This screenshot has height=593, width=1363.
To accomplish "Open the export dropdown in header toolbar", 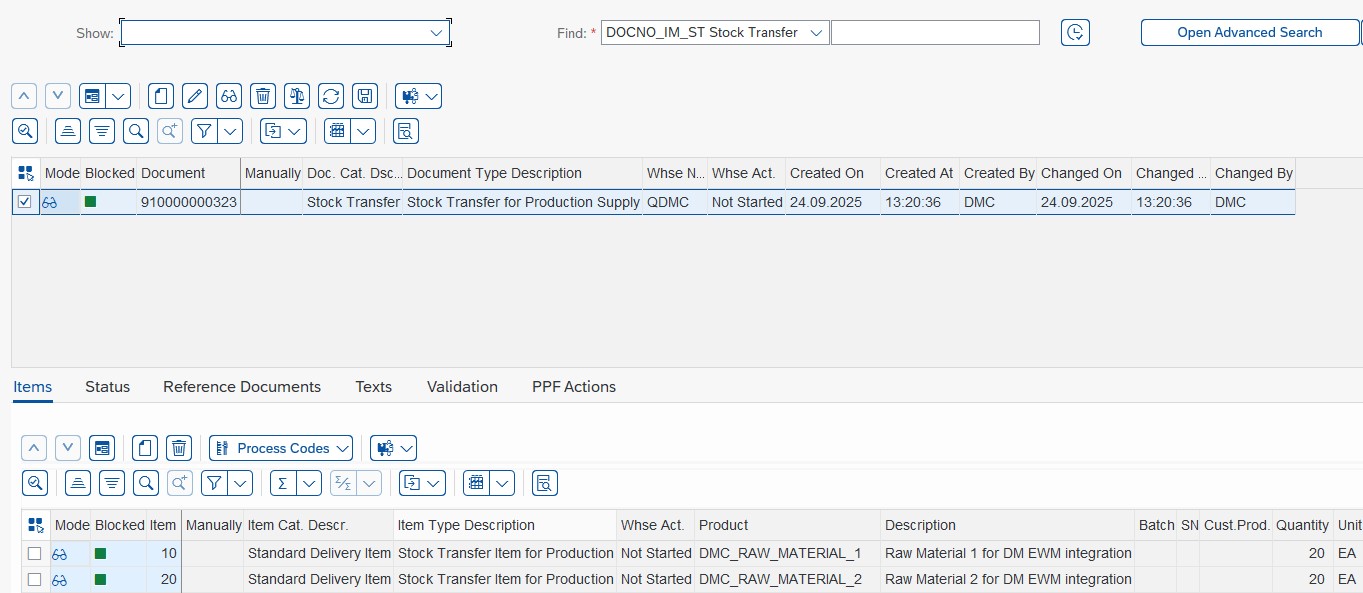I will 283,131.
